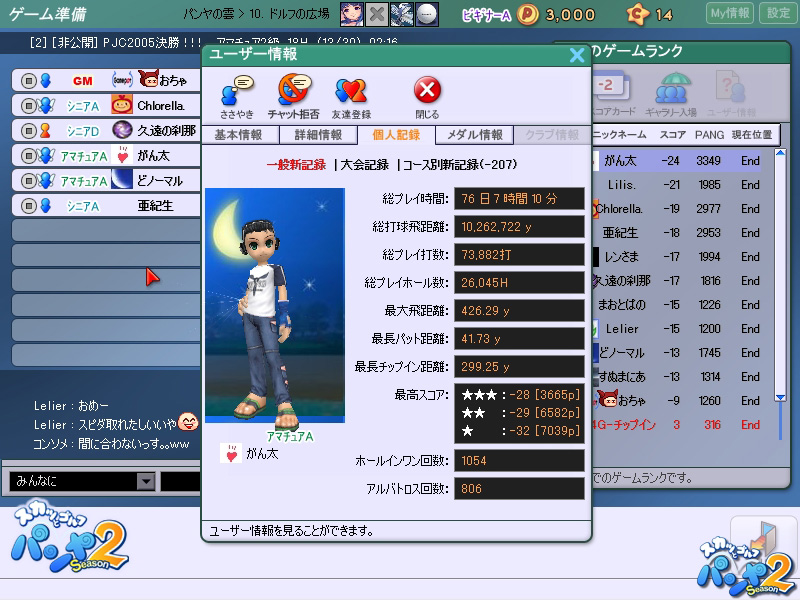
Task: Select コース別新記録(-207) link
Action: pos(460,165)
